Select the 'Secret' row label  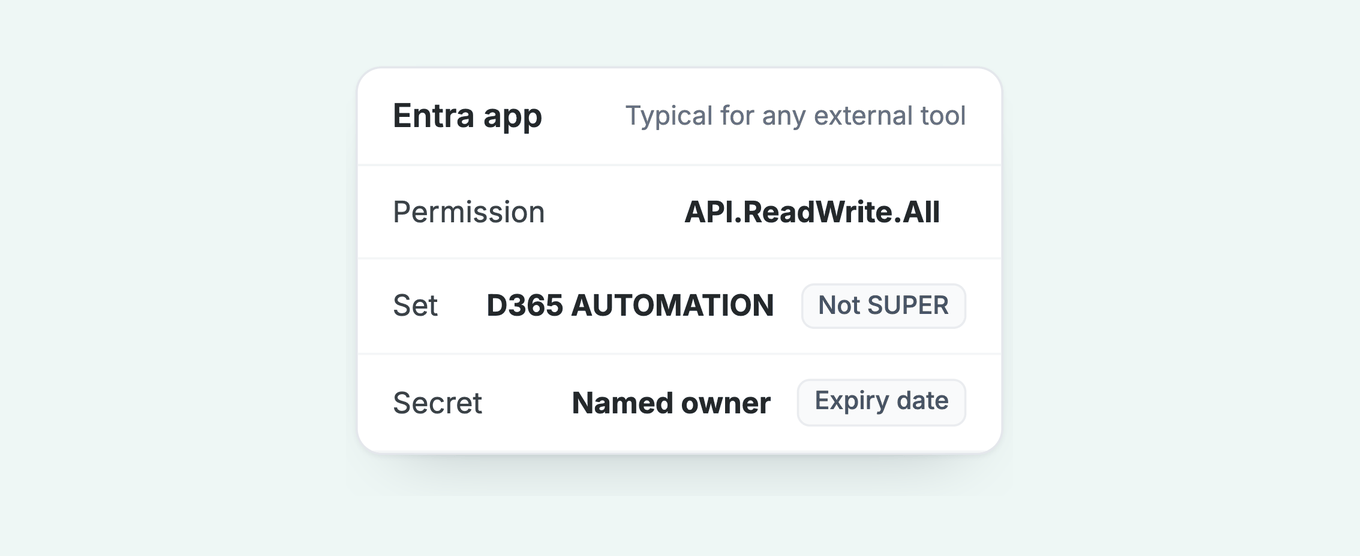438,403
